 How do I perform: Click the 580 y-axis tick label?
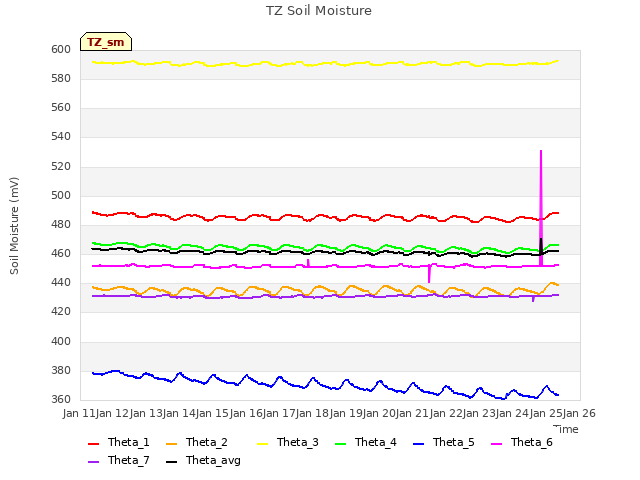pos(61,78)
